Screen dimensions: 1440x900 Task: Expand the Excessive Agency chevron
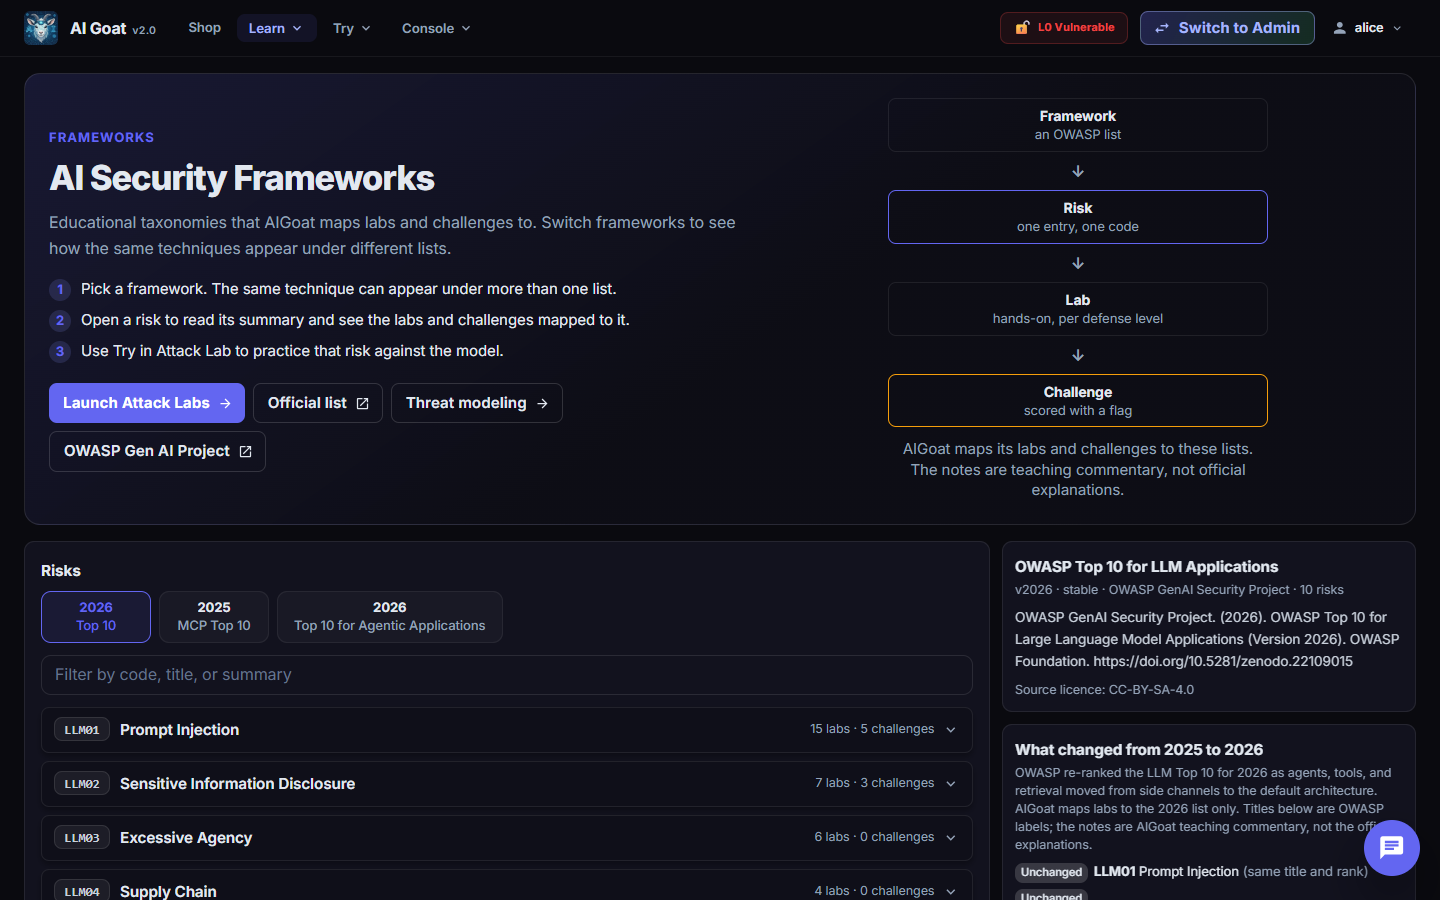click(x=951, y=838)
